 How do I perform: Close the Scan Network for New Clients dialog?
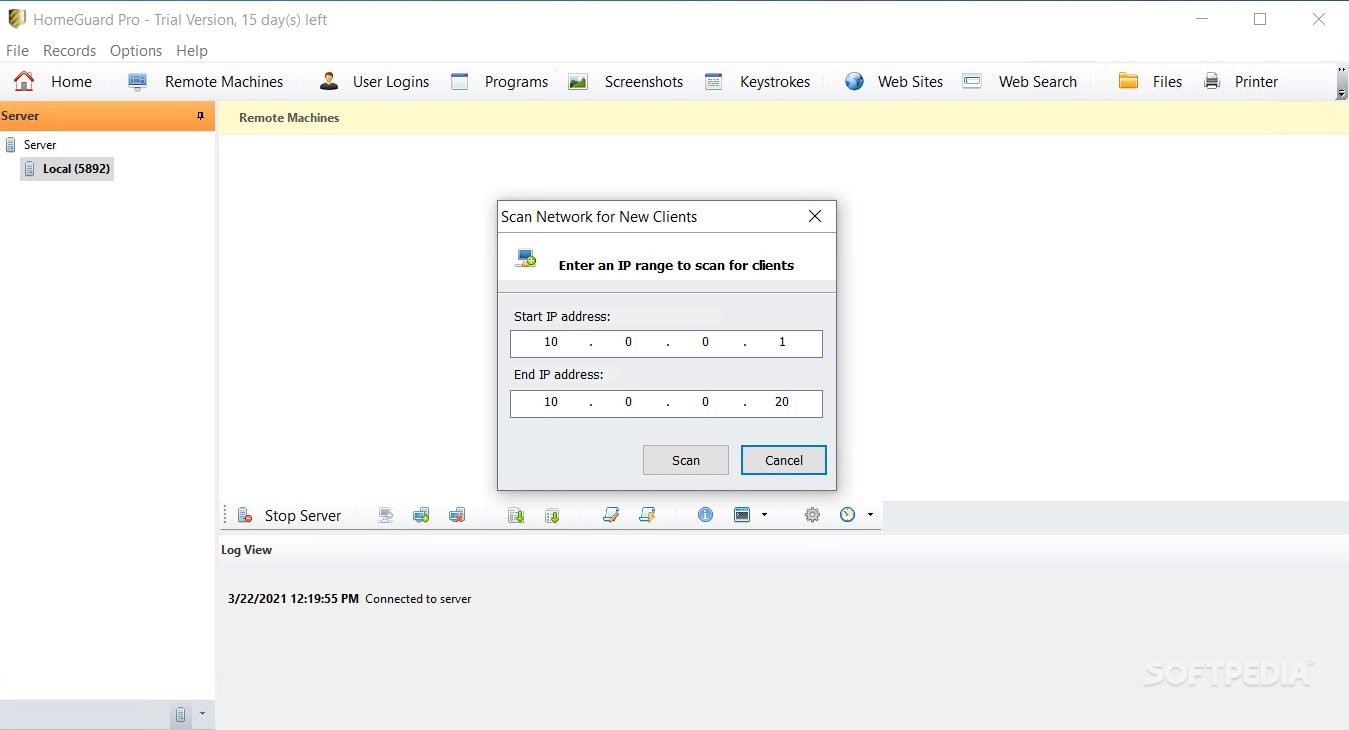[815, 216]
